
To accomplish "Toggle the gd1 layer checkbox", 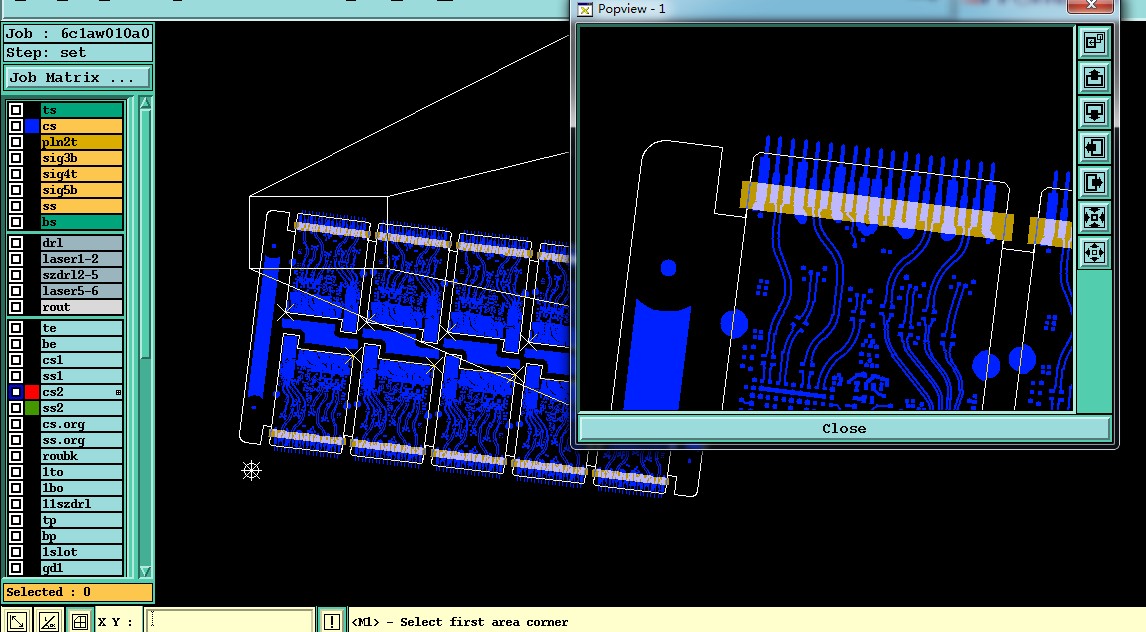I will [15, 568].
